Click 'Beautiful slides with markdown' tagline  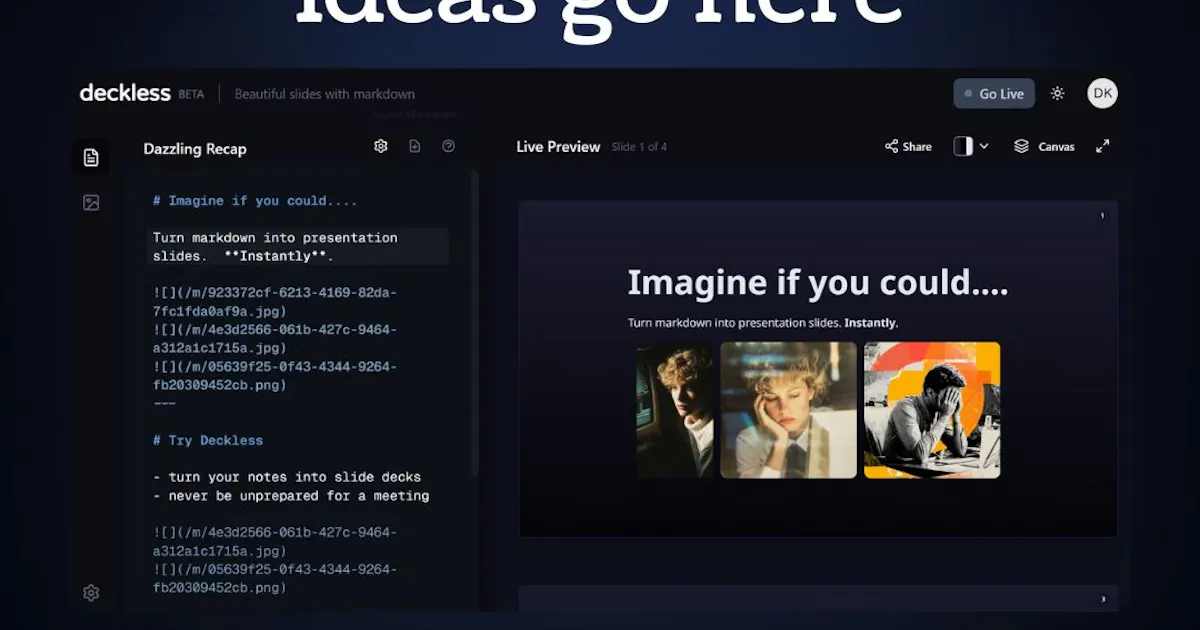(x=325, y=94)
